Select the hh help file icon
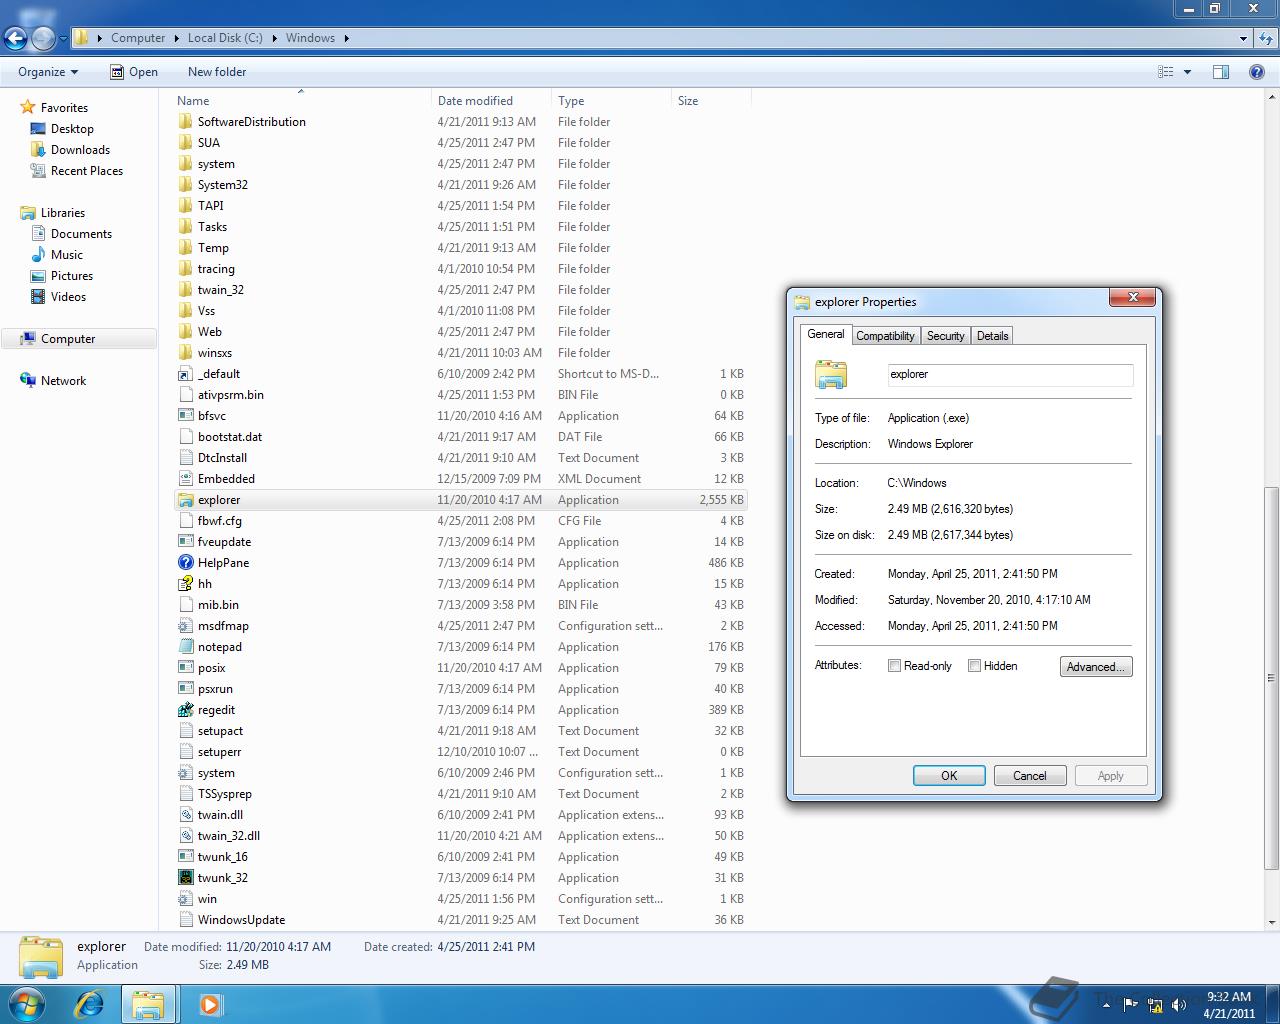The image size is (1280, 1024). point(185,584)
